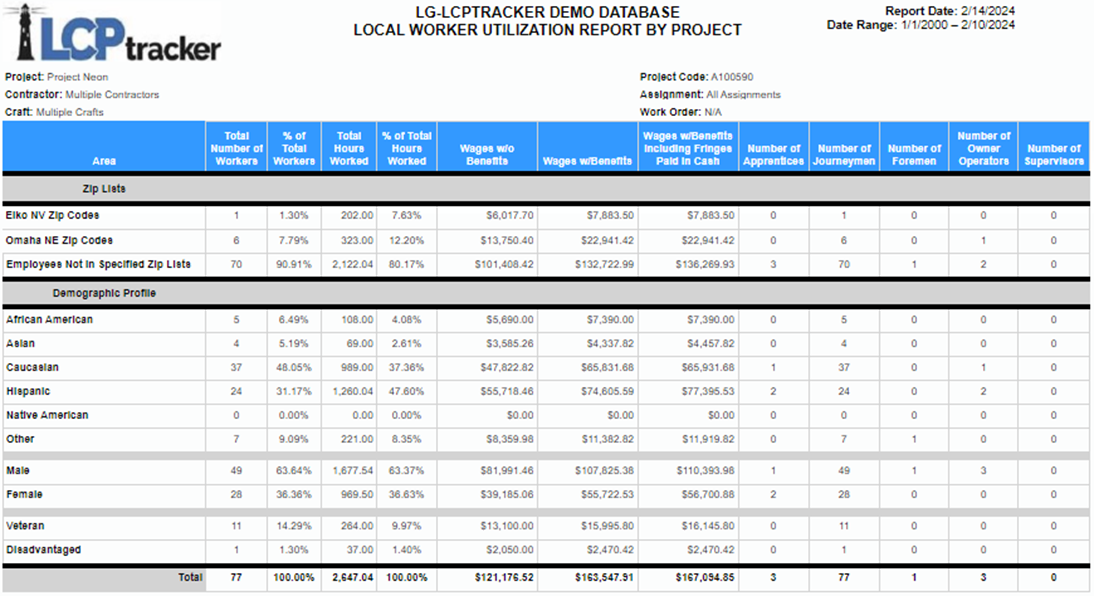This screenshot has height=596, width=1094.
Task: Click the Multiple Crafts value
Action: click(x=70, y=112)
